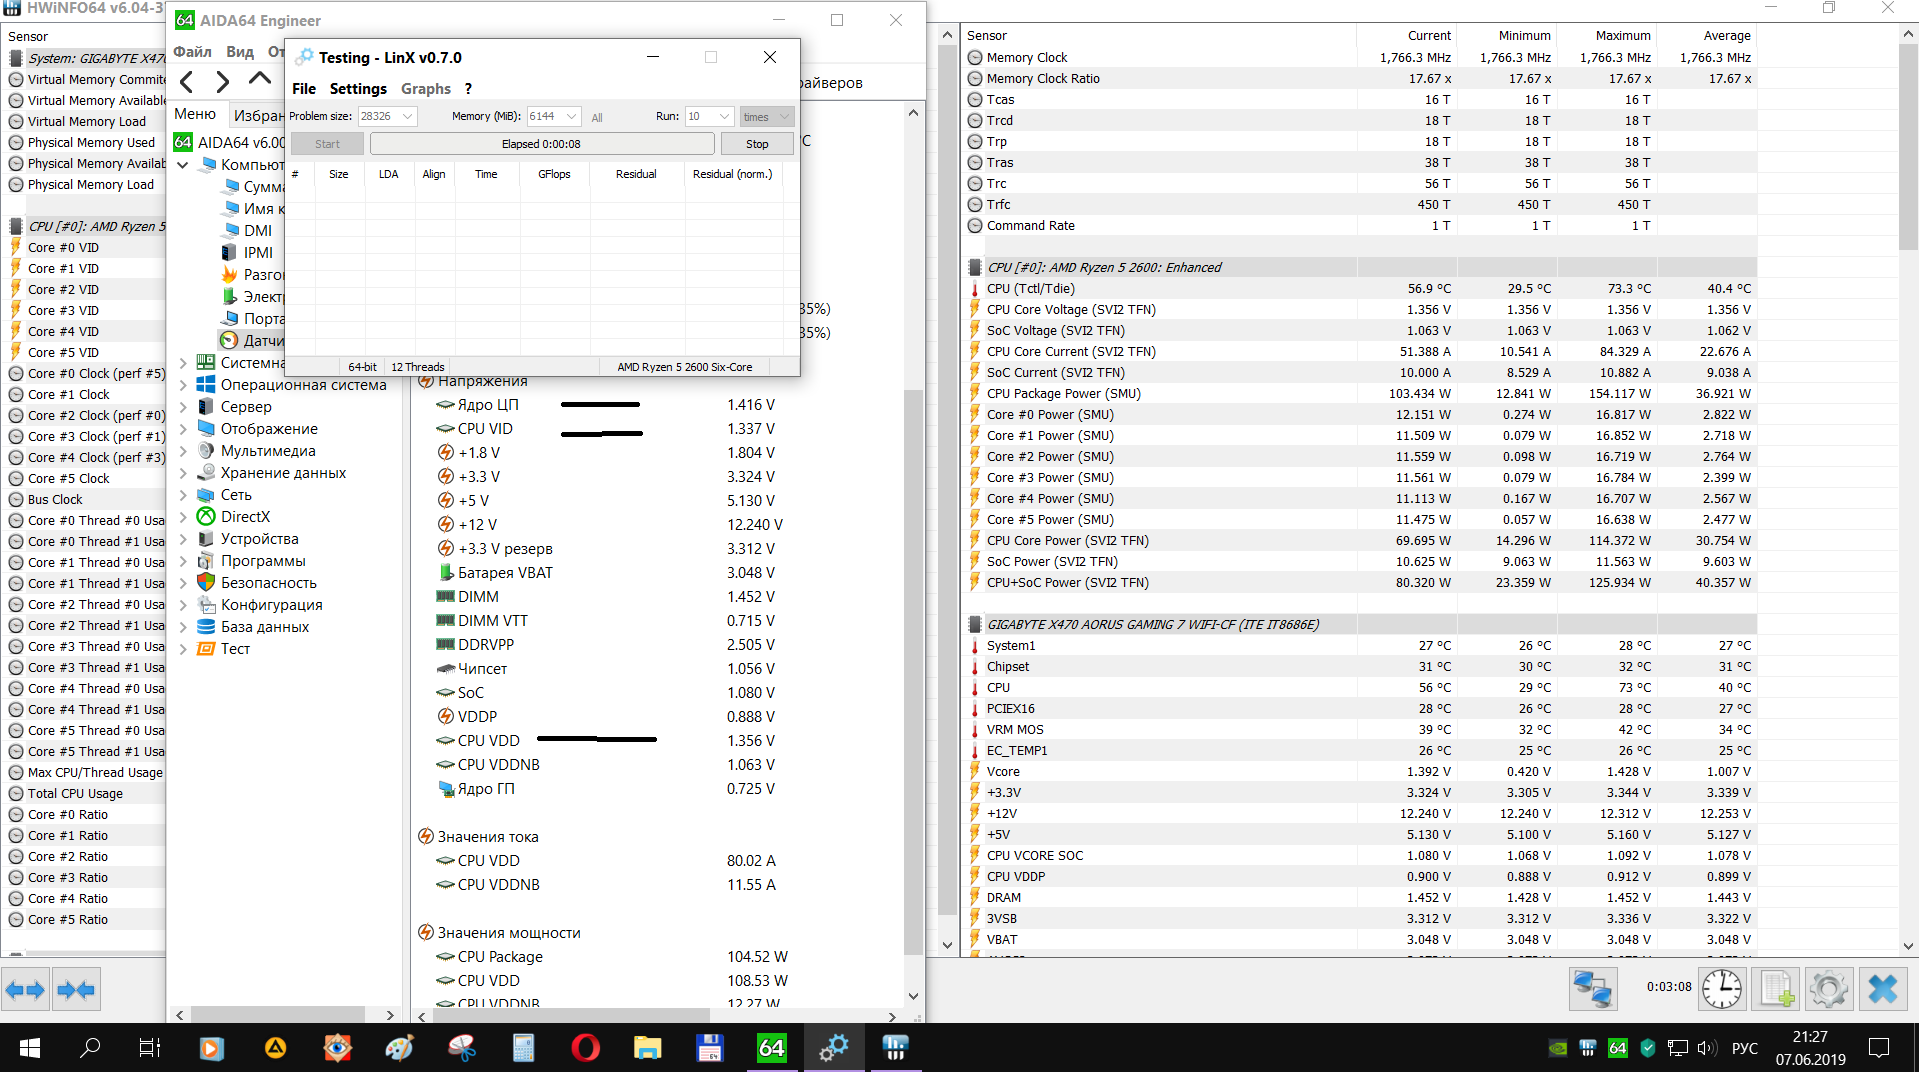
Task: Open Calculator from the taskbar
Action: tap(524, 1048)
